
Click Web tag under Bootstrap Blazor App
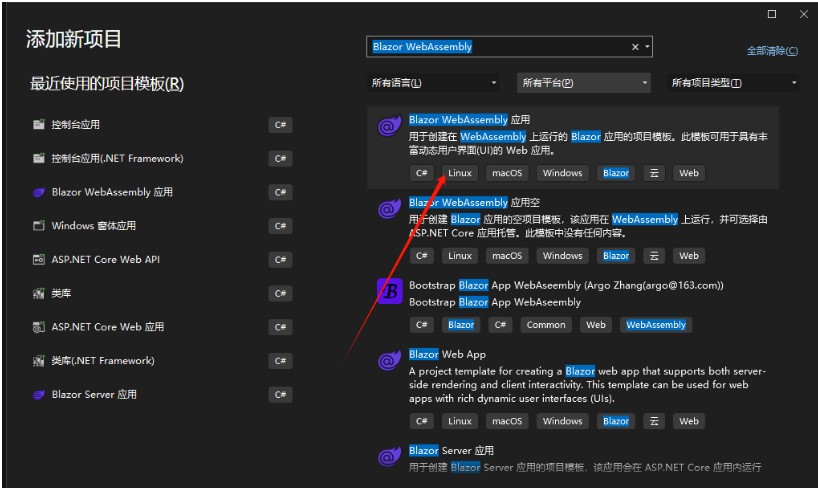point(595,325)
